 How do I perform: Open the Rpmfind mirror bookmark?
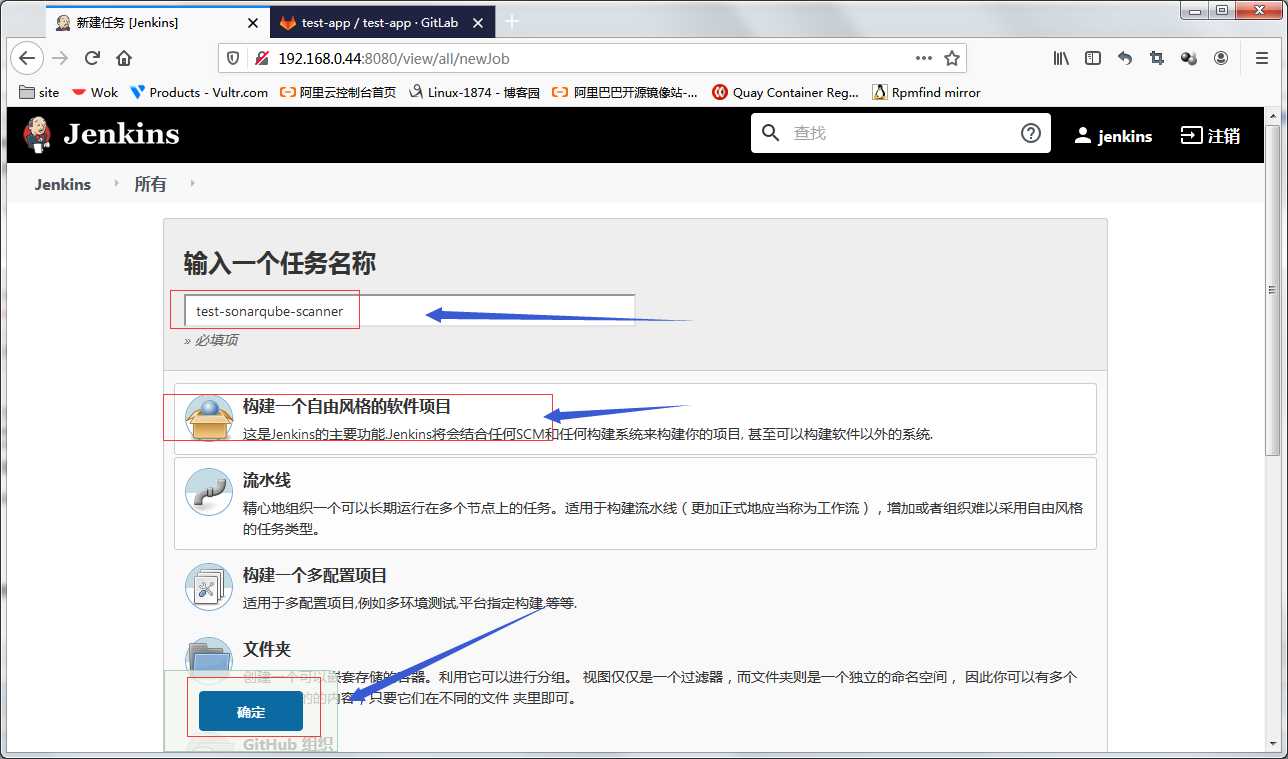coord(926,92)
